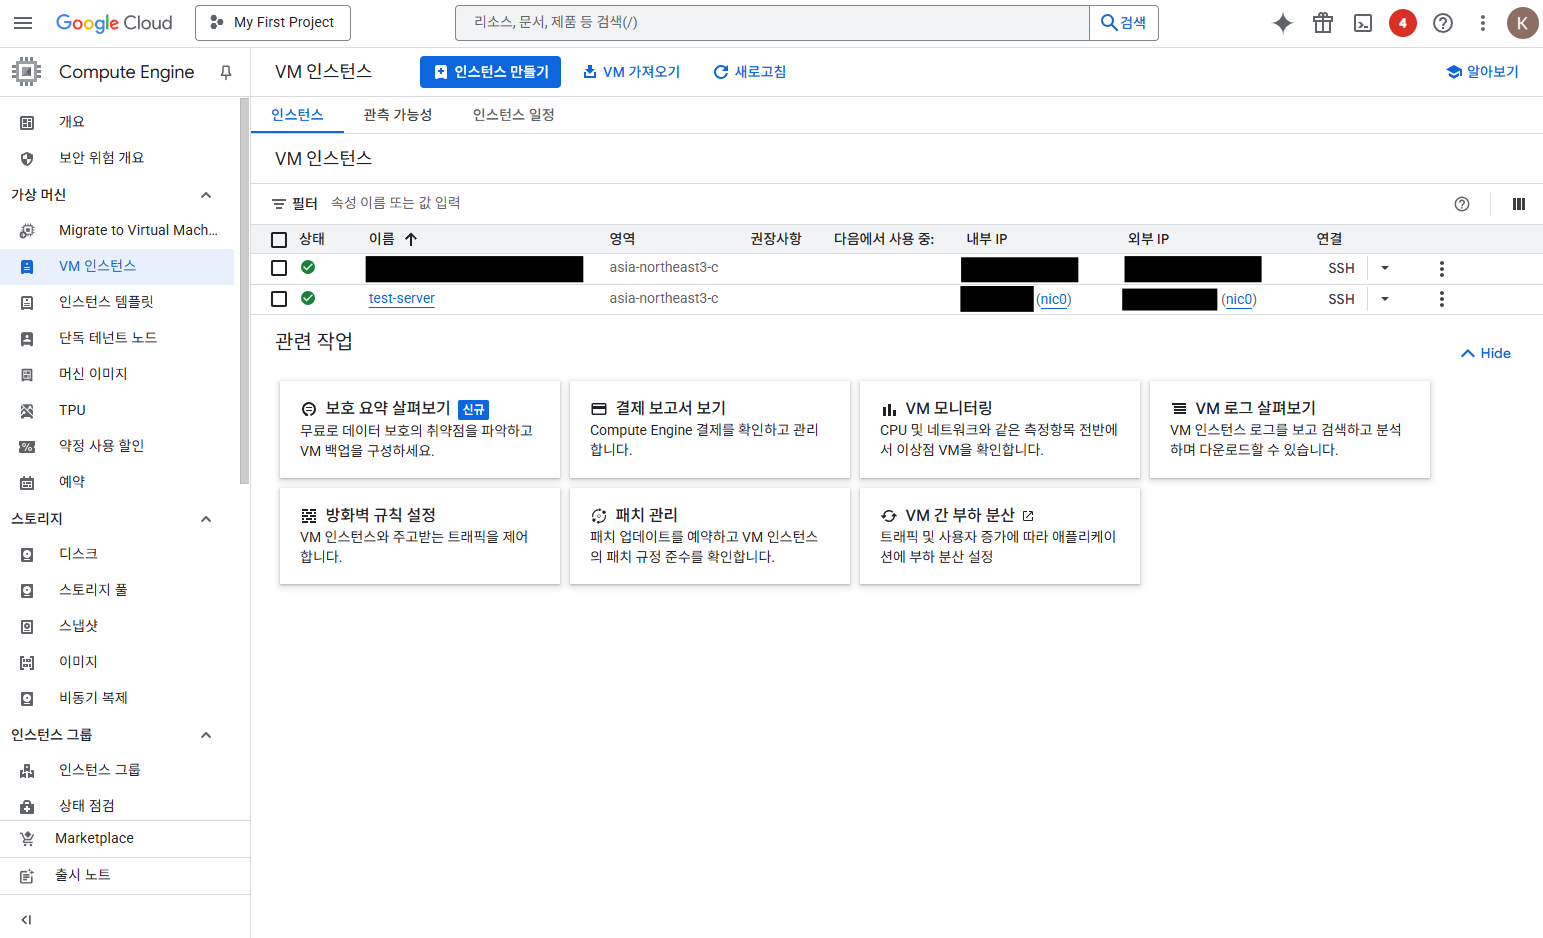Click VM 가져오기 button
The width and height of the screenshot is (1543, 938).
pyautogui.click(x=631, y=72)
